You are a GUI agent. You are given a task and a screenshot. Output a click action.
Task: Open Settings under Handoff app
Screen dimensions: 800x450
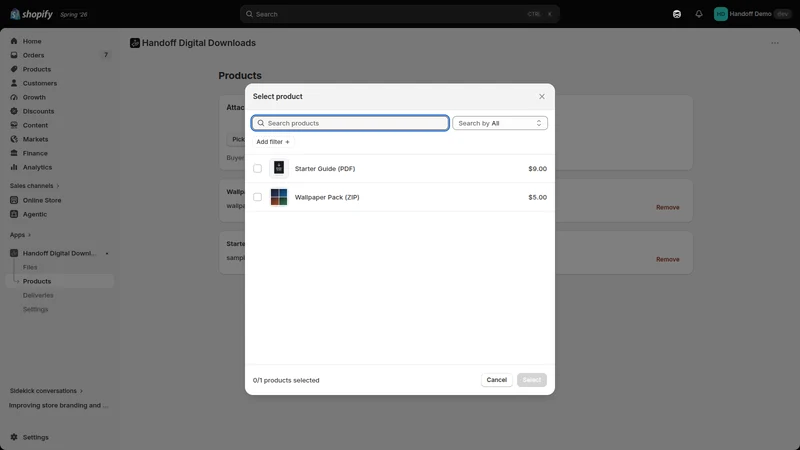pyautogui.click(x=35, y=310)
